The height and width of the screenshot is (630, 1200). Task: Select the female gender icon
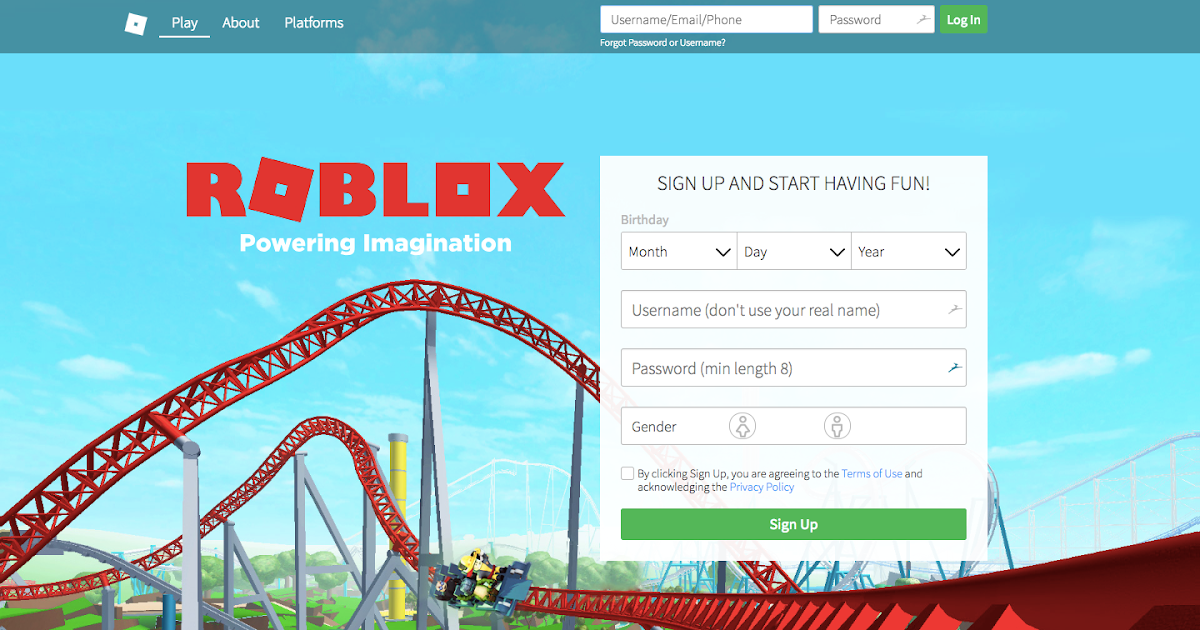pyautogui.click(x=743, y=426)
